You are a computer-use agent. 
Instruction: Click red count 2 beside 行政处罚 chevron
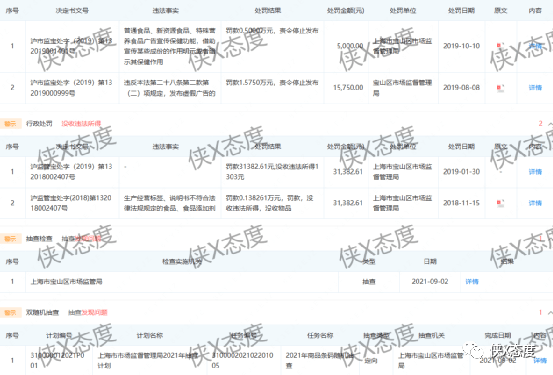(540, 123)
